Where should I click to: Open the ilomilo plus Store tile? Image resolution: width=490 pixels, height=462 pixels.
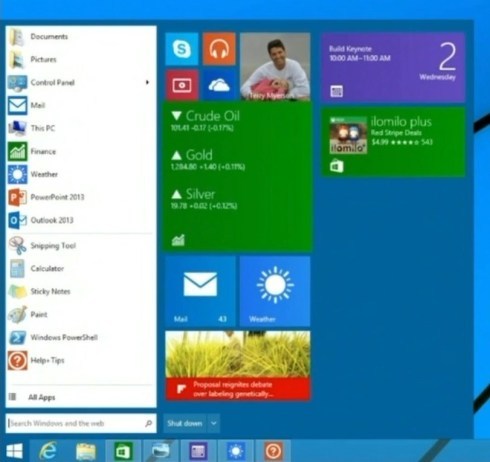tap(393, 142)
